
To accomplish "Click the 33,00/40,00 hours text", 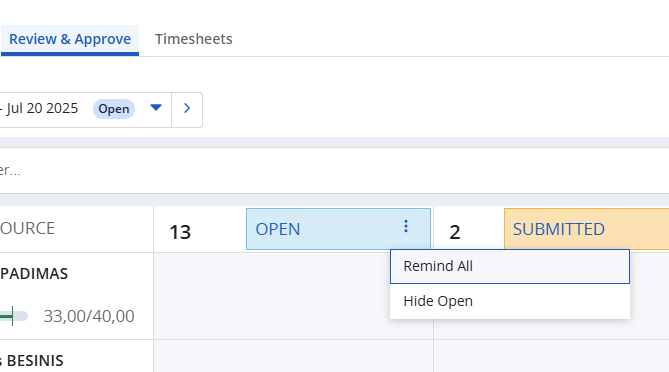I will click(x=89, y=317).
